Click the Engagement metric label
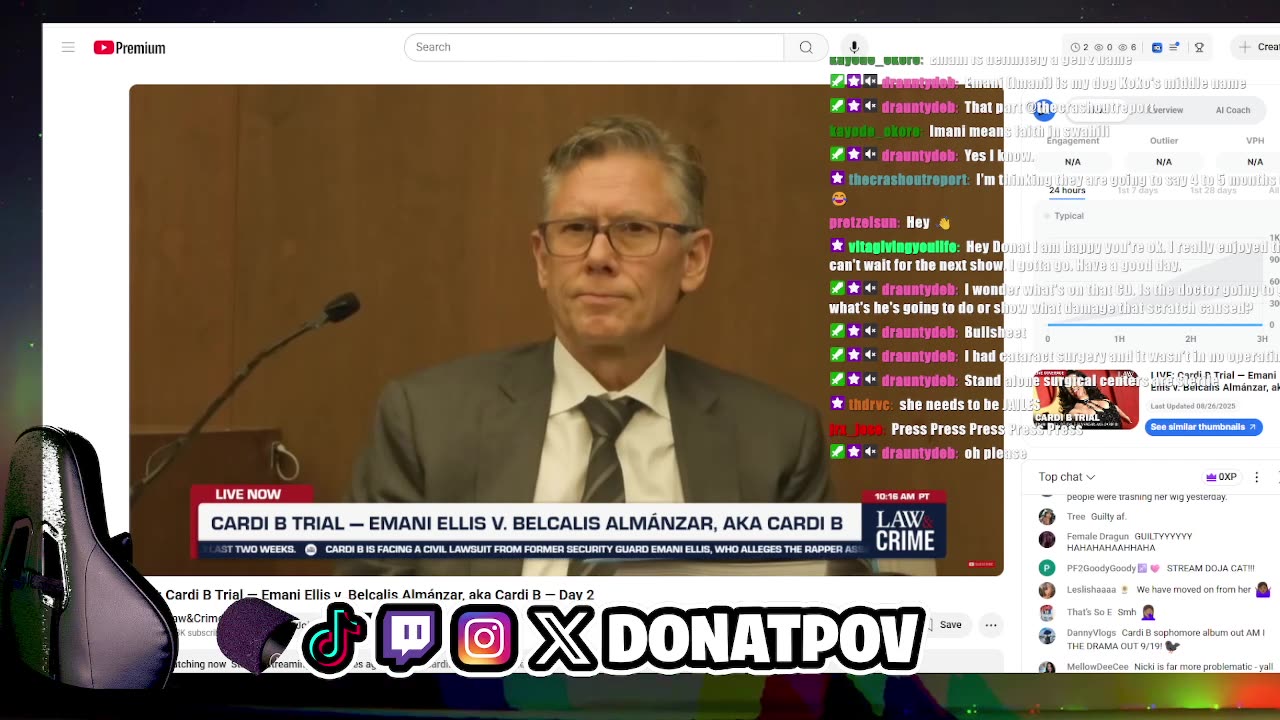1280x720 pixels. coord(1072,141)
